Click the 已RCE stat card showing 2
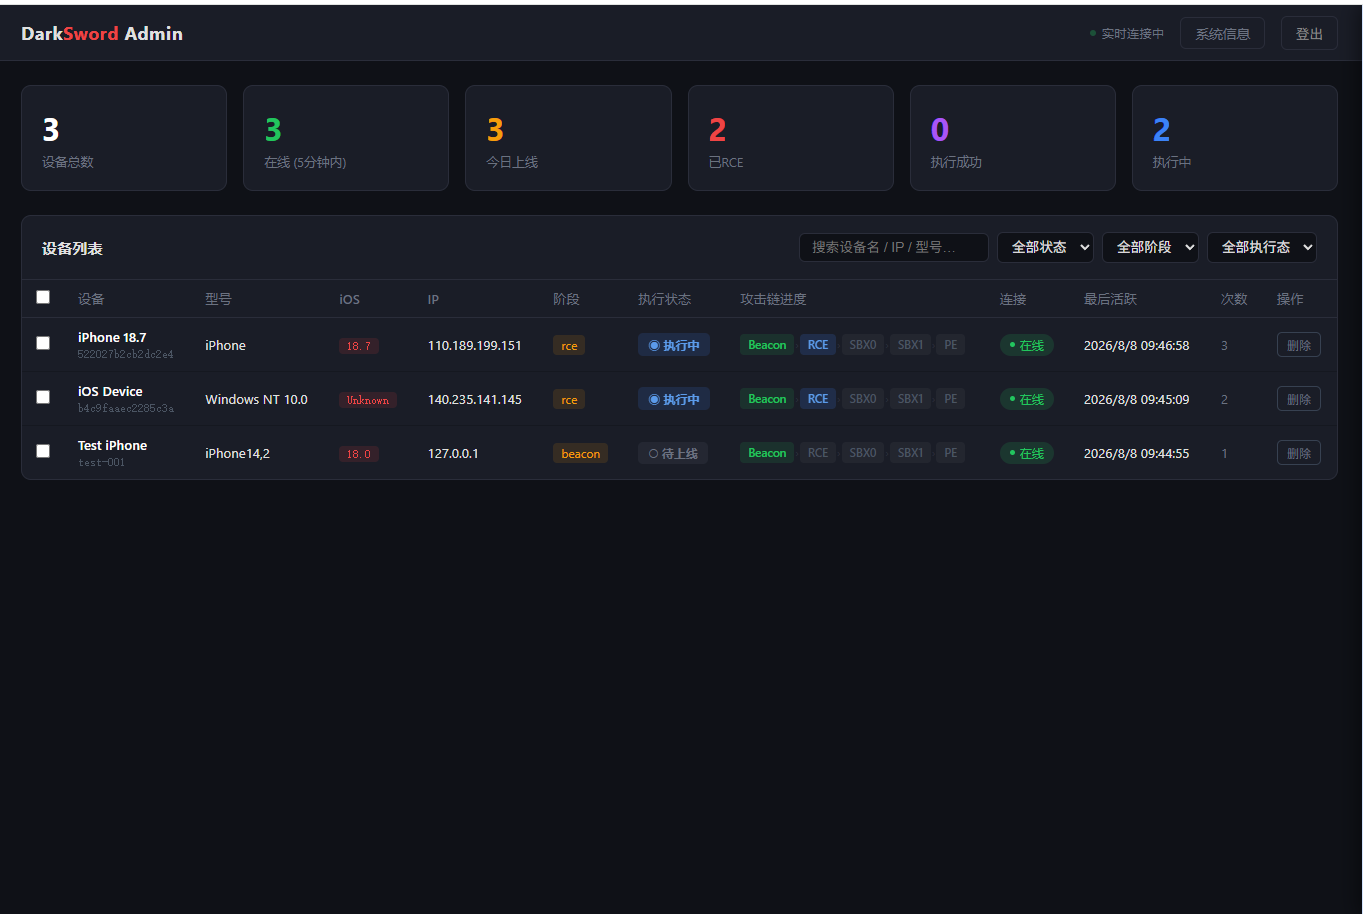 point(790,138)
